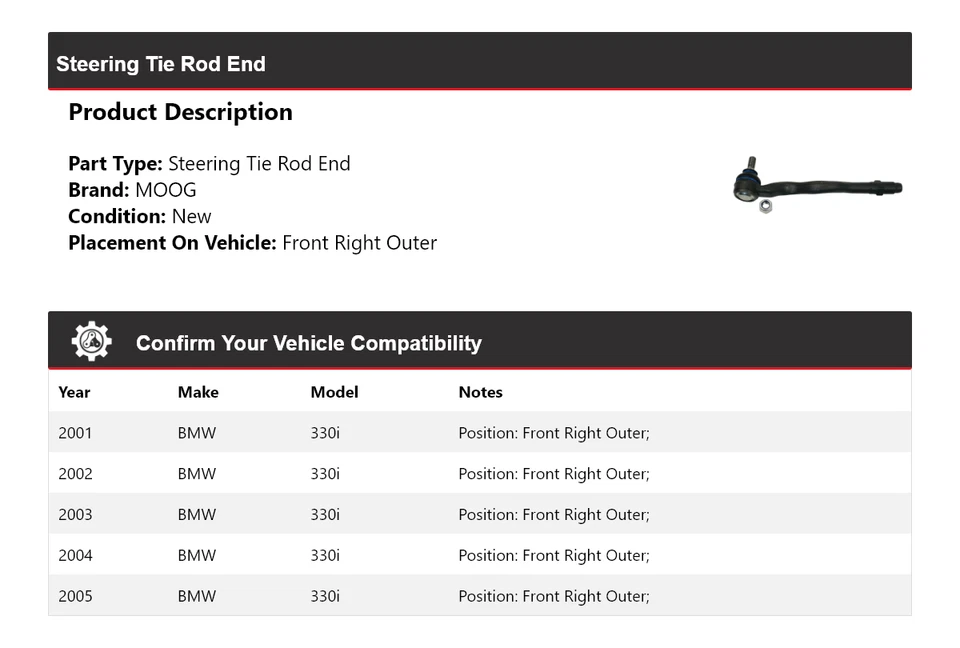Click the gear compatibility icon
This screenshot has height=648, width=960.
pyautogui.click(x=91, y=342)
